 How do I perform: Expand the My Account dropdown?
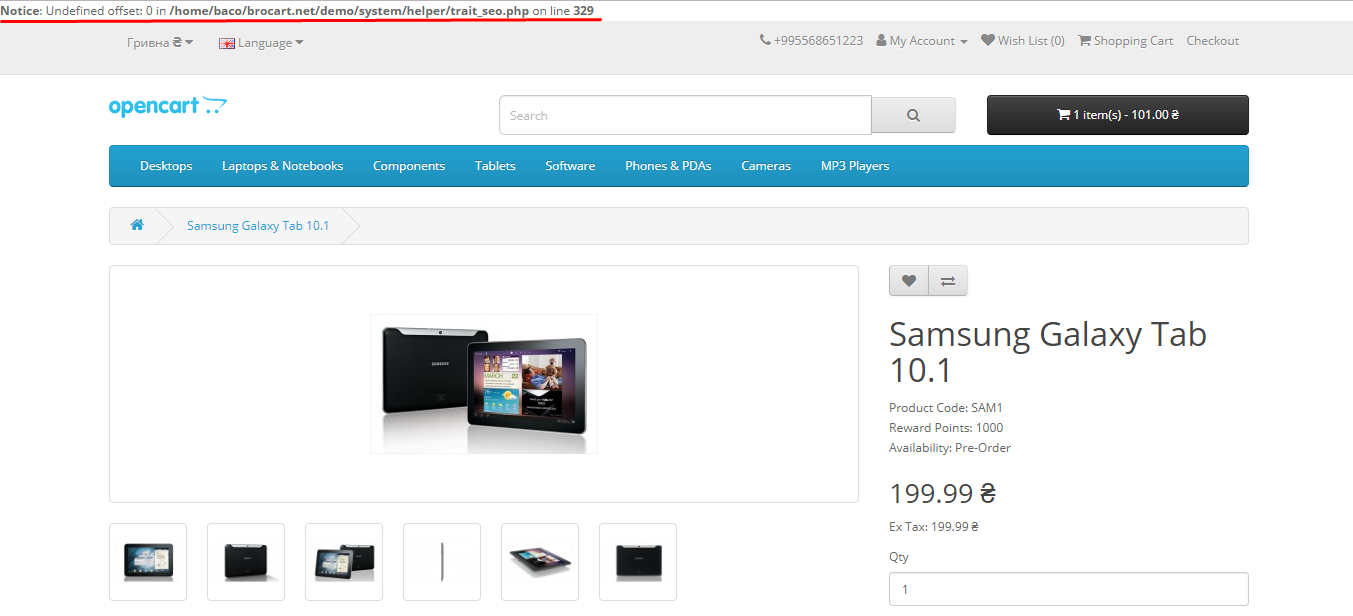click(922, 41)
